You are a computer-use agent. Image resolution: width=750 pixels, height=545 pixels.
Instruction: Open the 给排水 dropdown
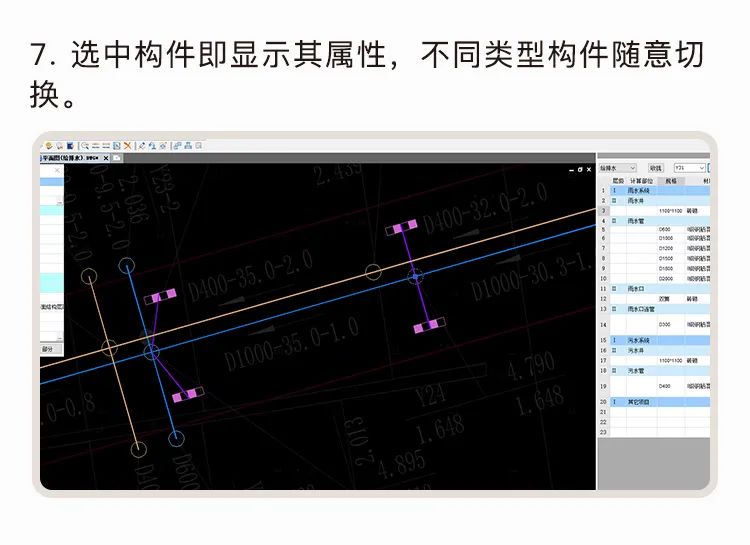tap(617, 168)
